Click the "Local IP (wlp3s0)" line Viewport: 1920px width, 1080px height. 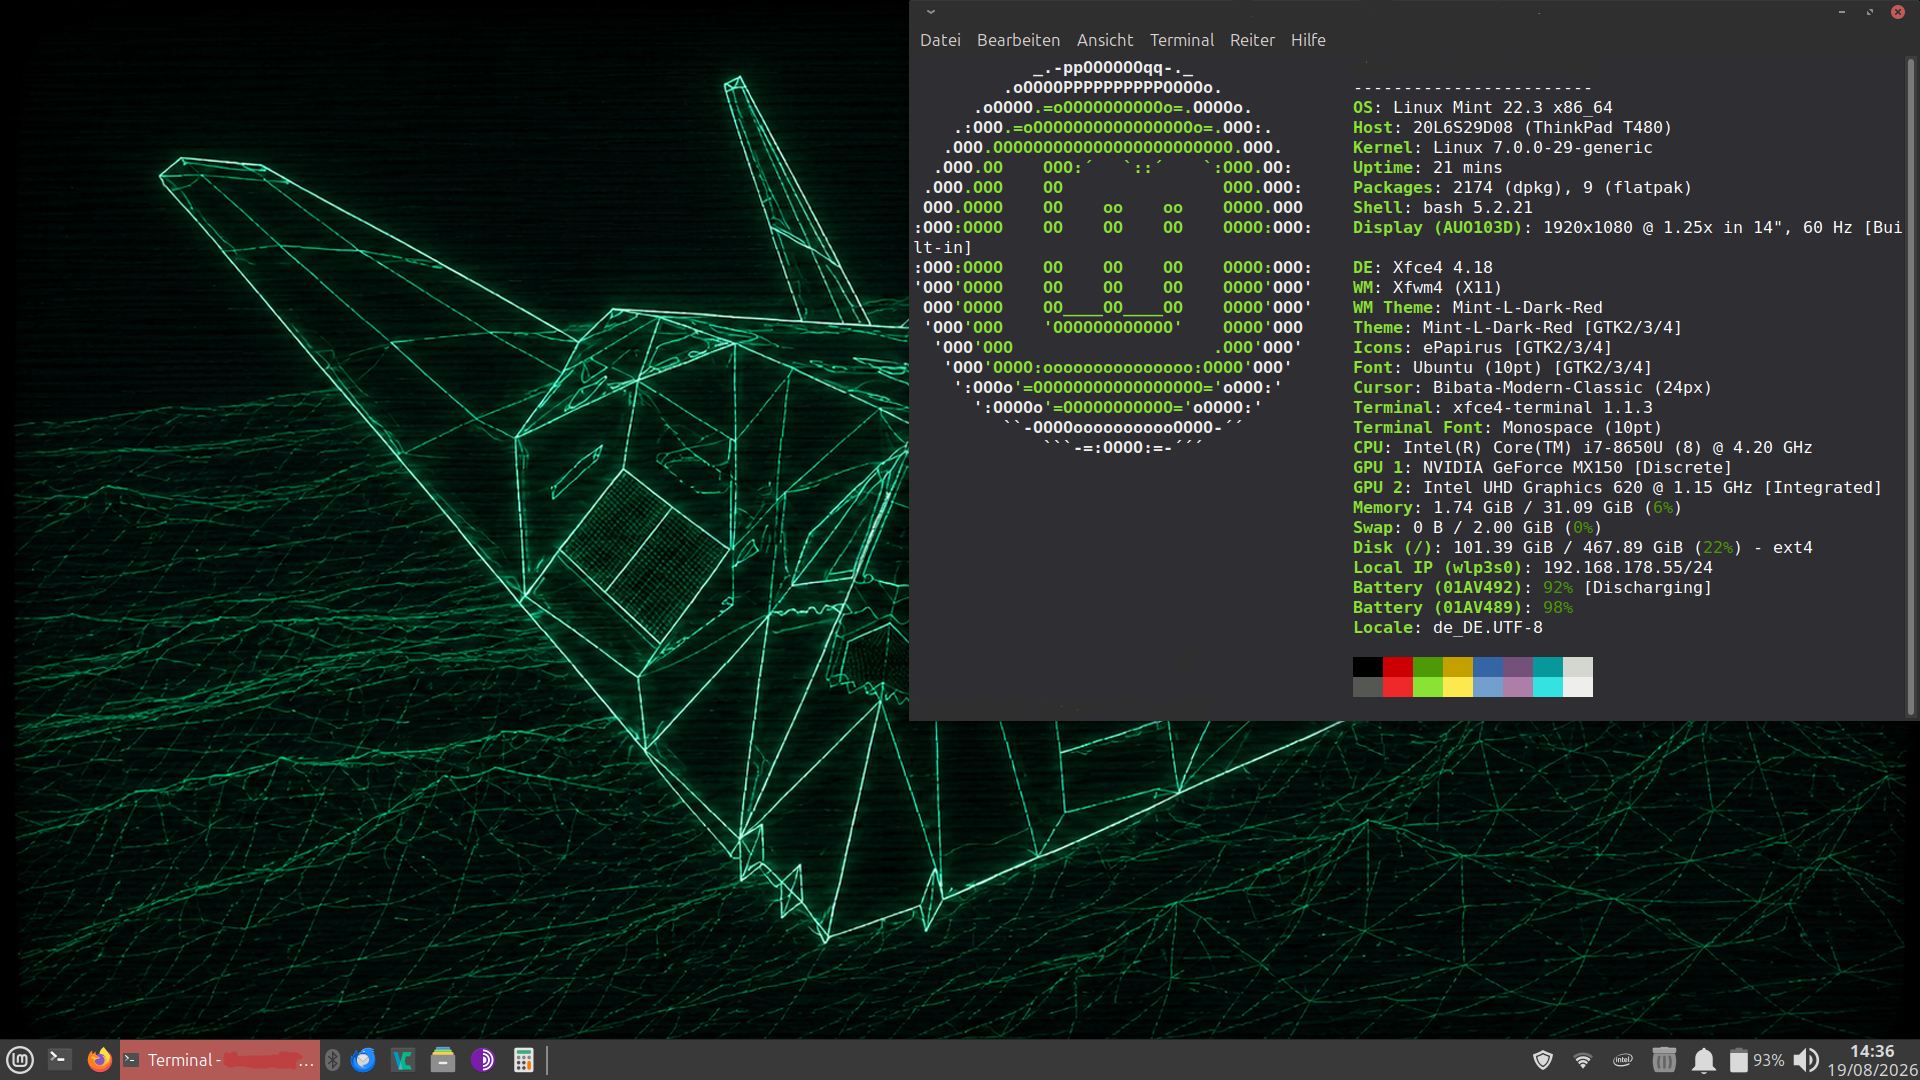(x=1533, y=568)
